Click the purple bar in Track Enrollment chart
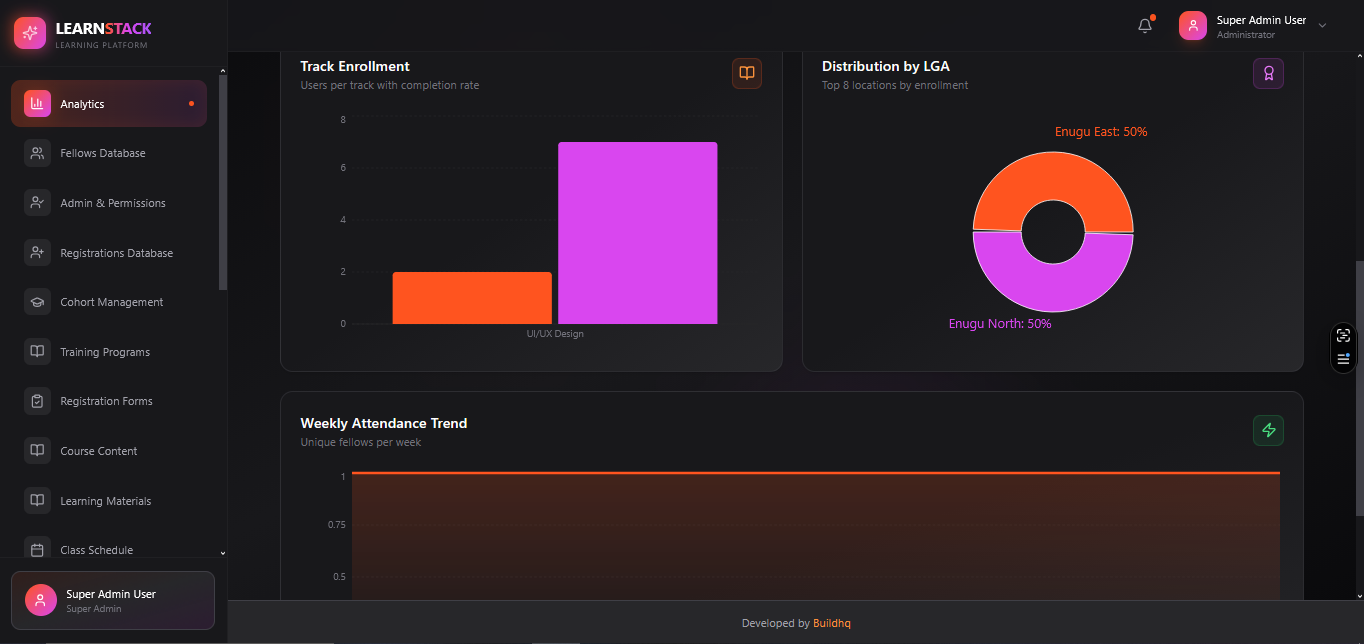This screenshot has height=644, width=1364. click(637, 233)
